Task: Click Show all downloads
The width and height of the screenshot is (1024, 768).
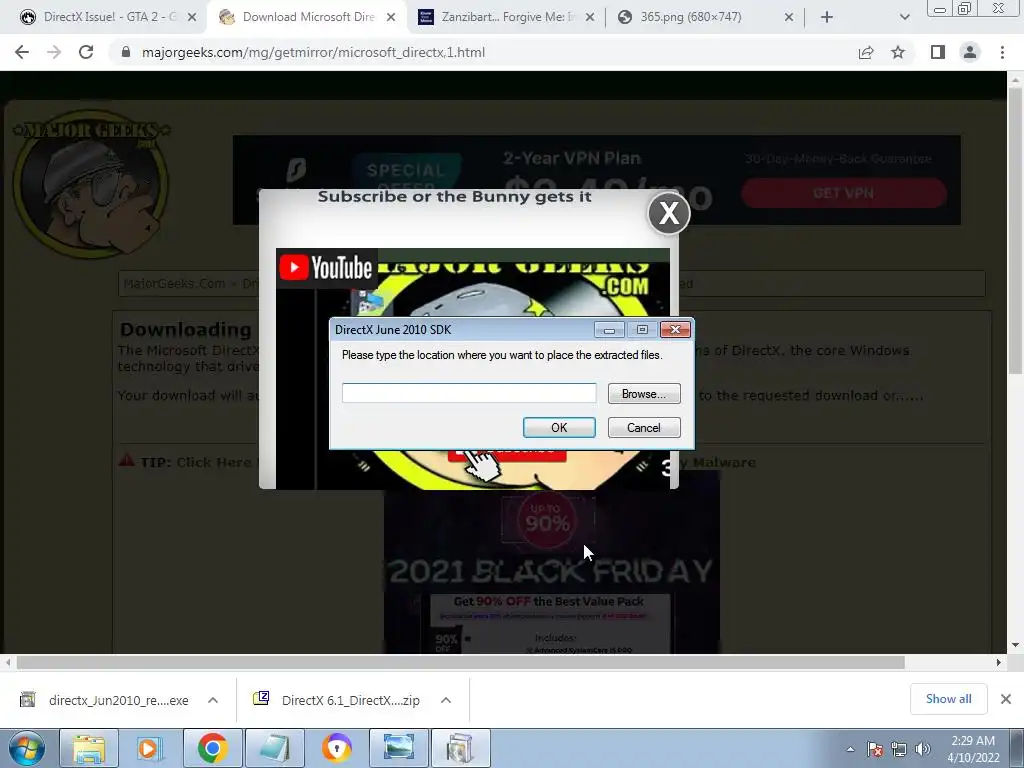Action: (x=948, y=699)
